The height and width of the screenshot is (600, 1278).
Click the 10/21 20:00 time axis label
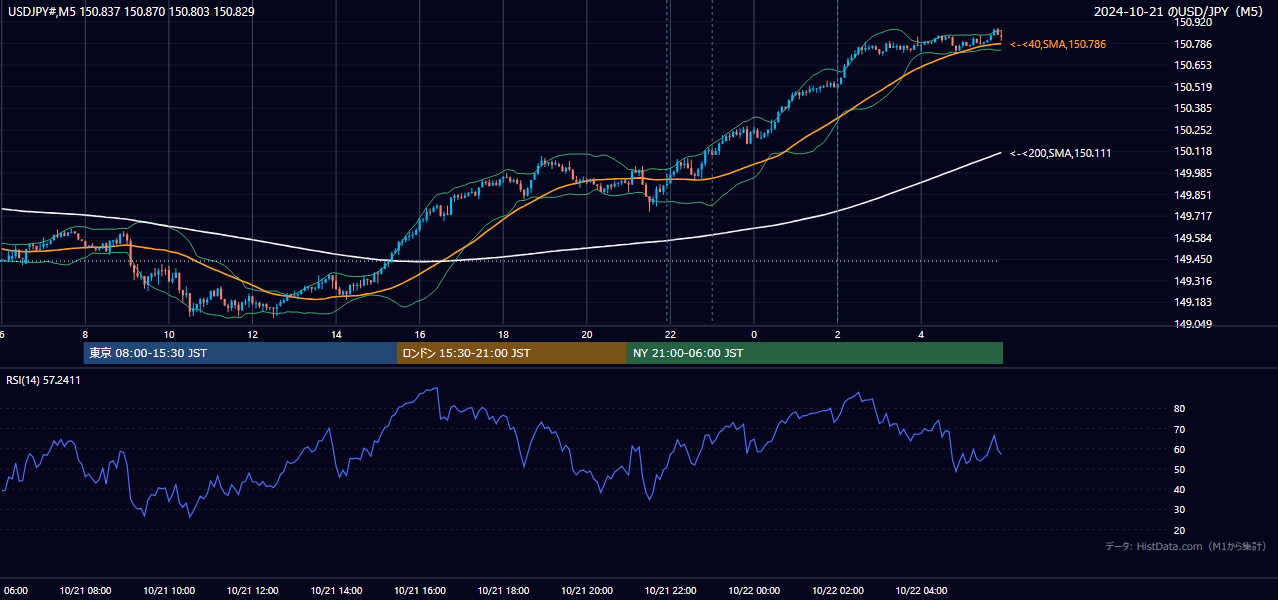click(x=587, y=591)
